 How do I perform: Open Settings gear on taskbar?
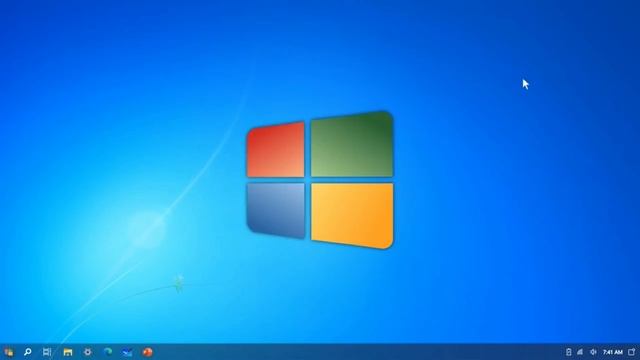pos(87,352)
